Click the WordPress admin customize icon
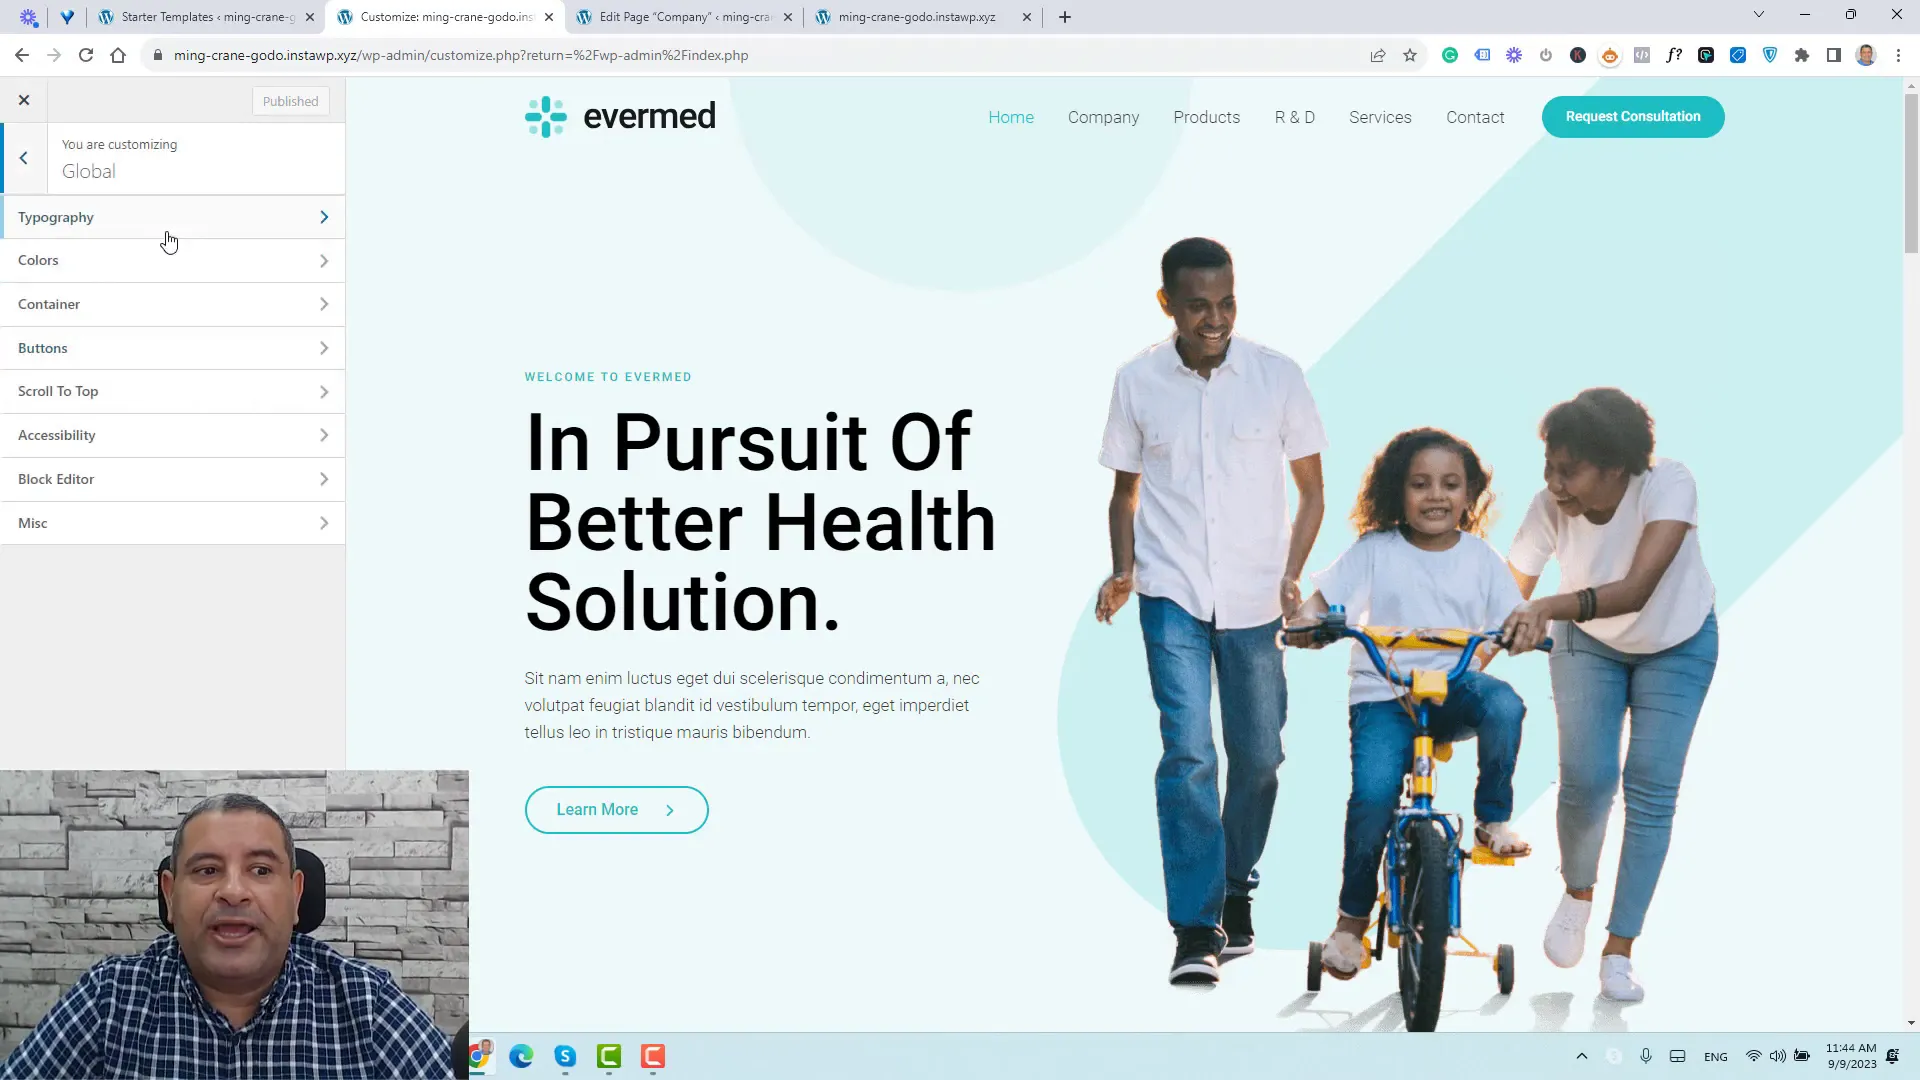Image resolution: width=1920 pixels, height=1080 pixels. [22, 99]
